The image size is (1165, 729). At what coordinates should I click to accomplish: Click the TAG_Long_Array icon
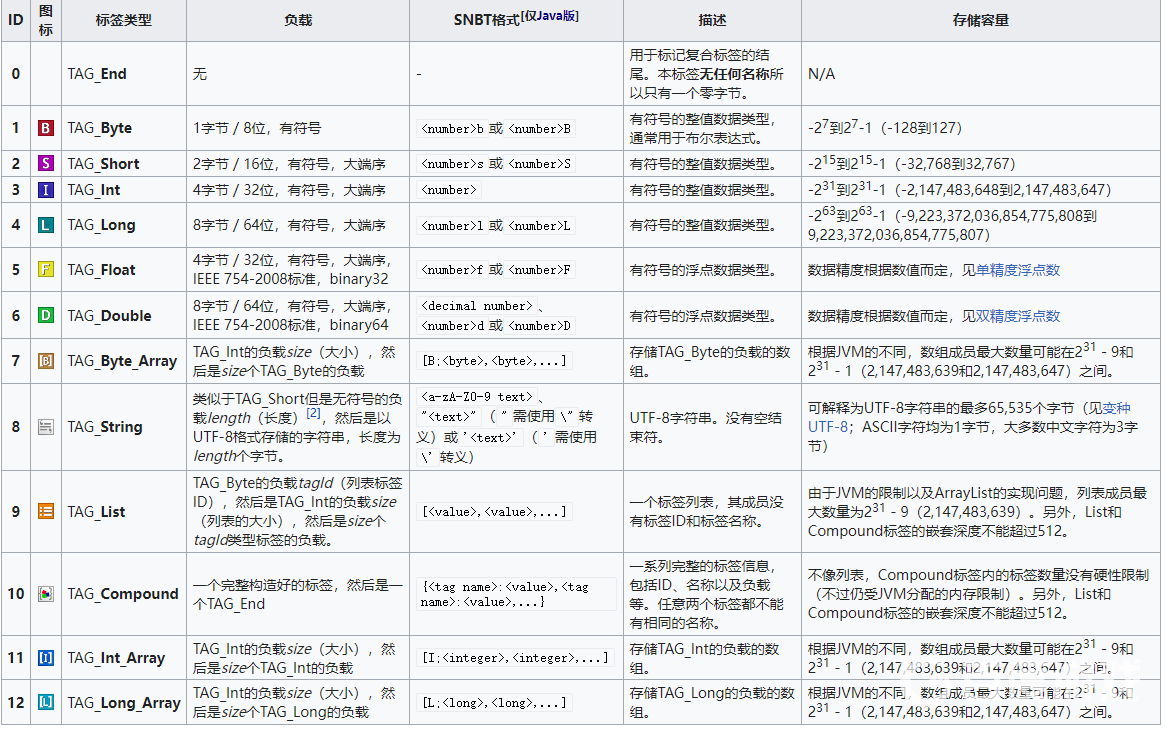[x=46, y=703]
